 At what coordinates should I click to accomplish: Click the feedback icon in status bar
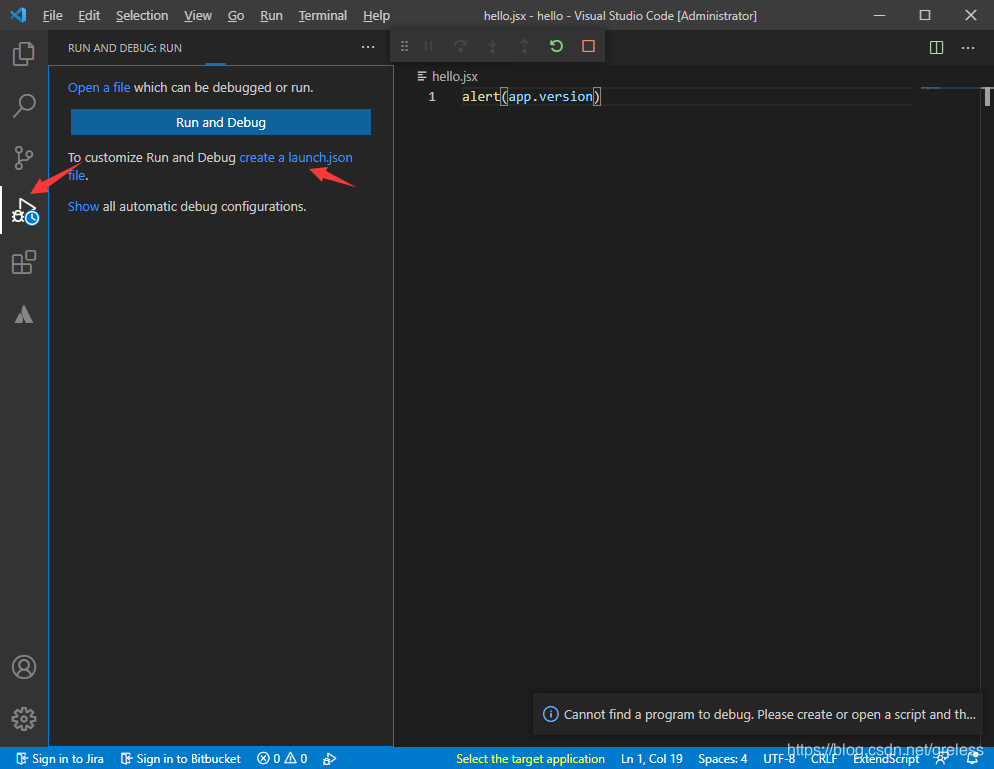941,759
